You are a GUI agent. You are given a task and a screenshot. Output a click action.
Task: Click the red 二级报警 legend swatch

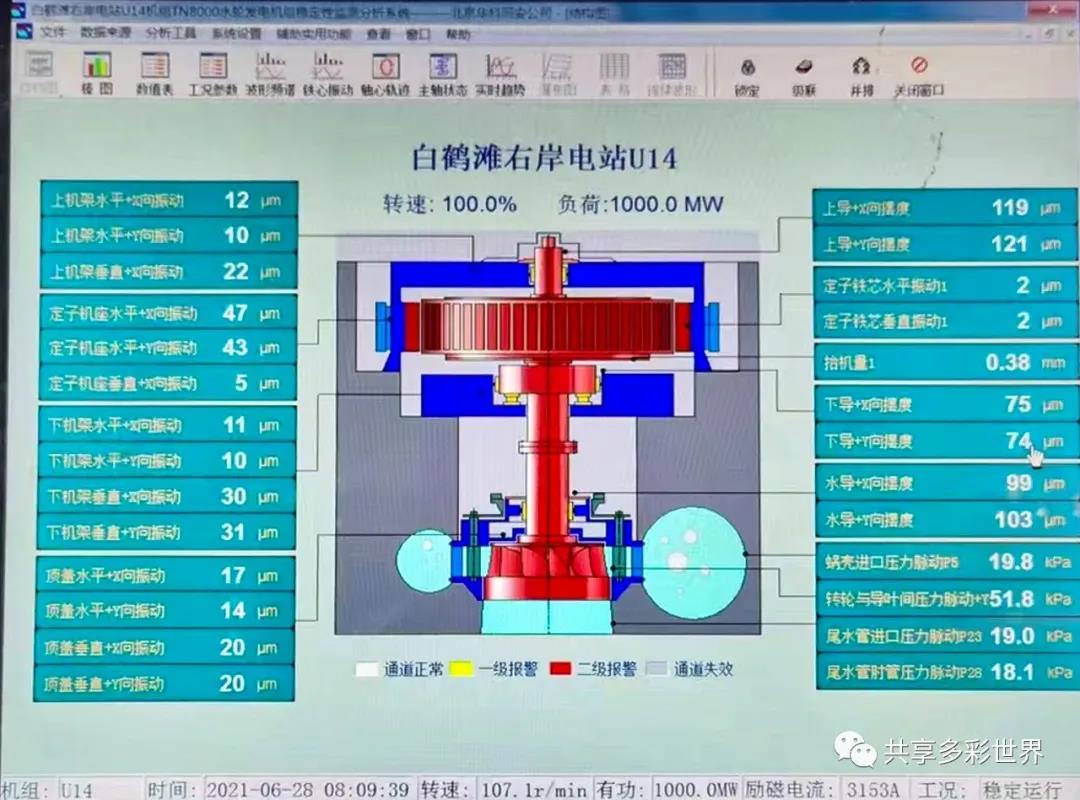[560, 668]
